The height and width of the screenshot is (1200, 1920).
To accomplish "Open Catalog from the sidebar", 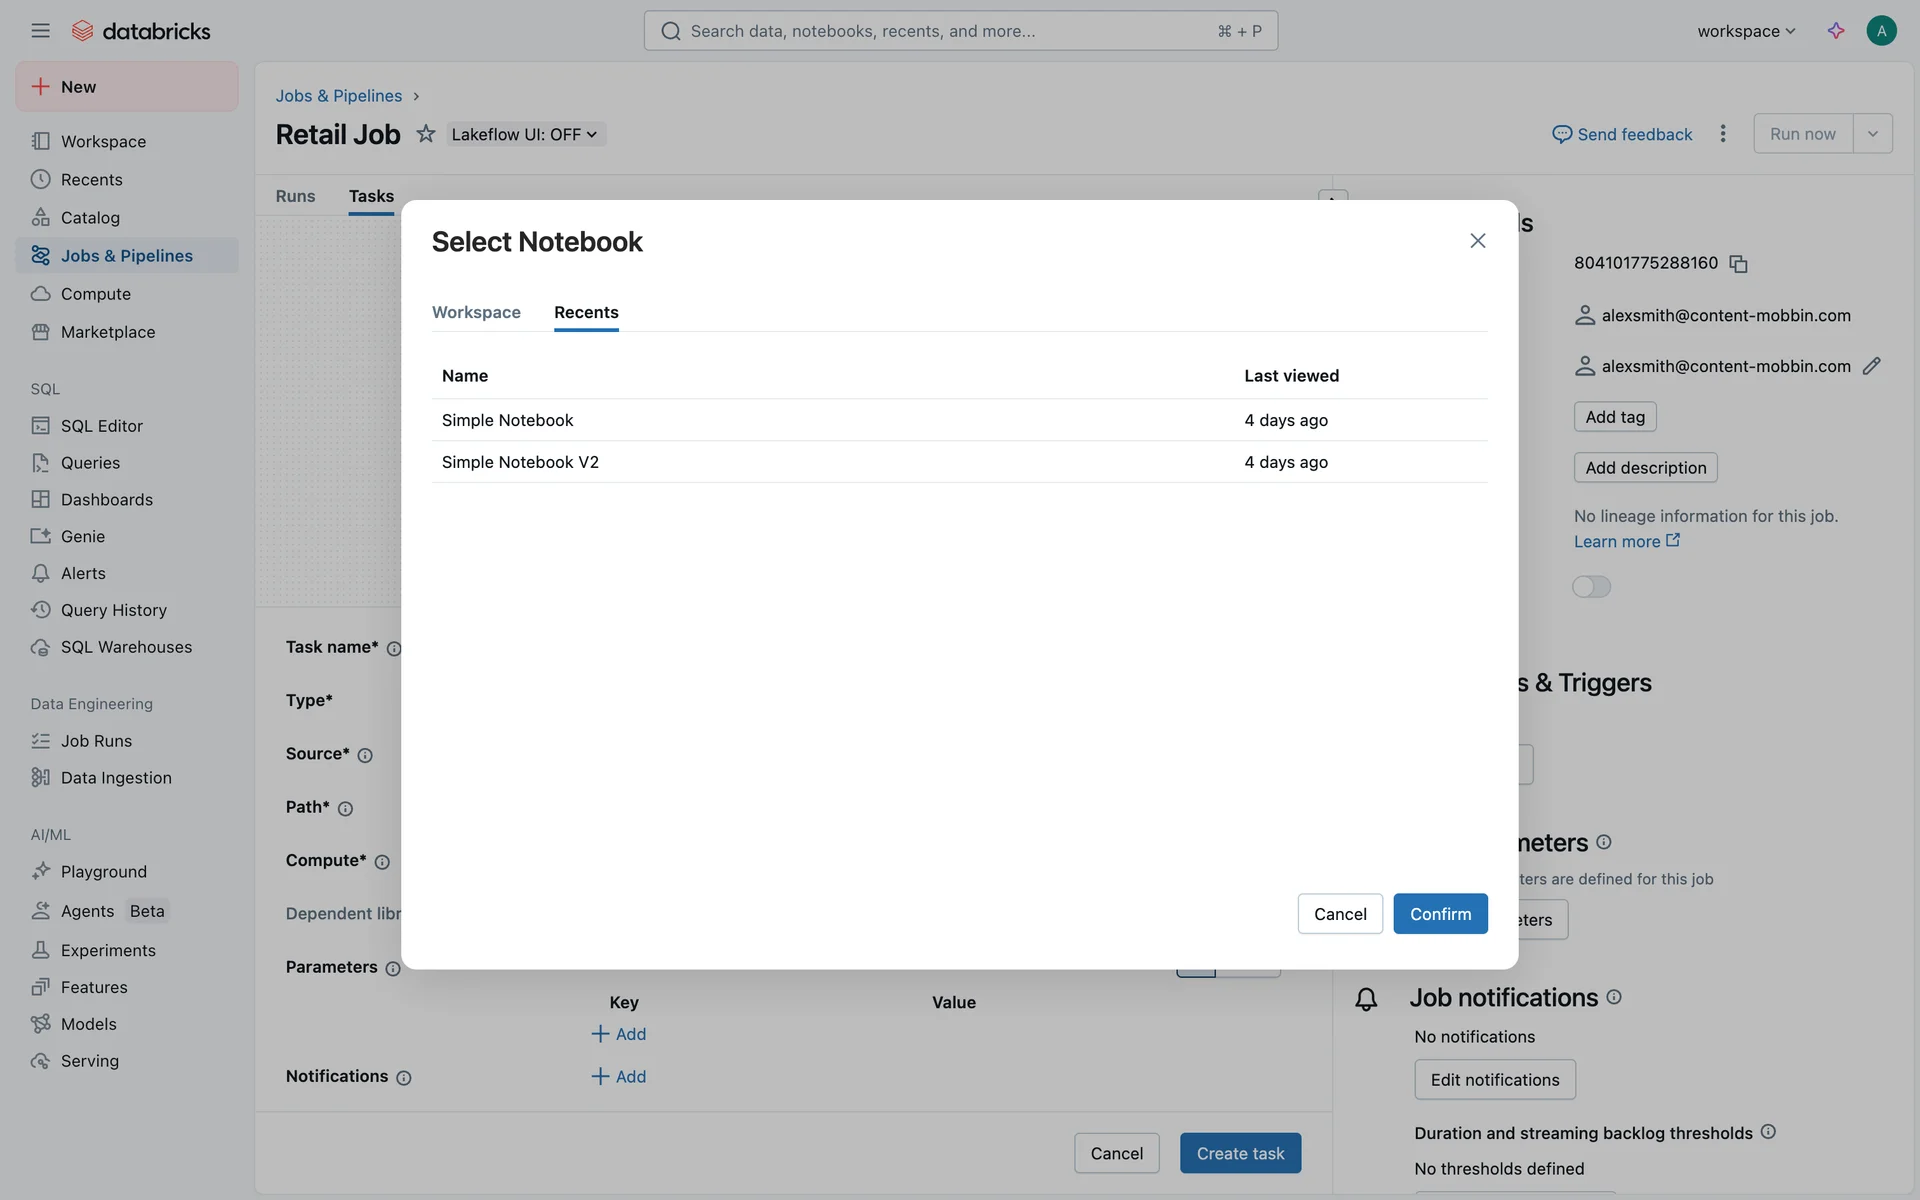I will (89, 218).
